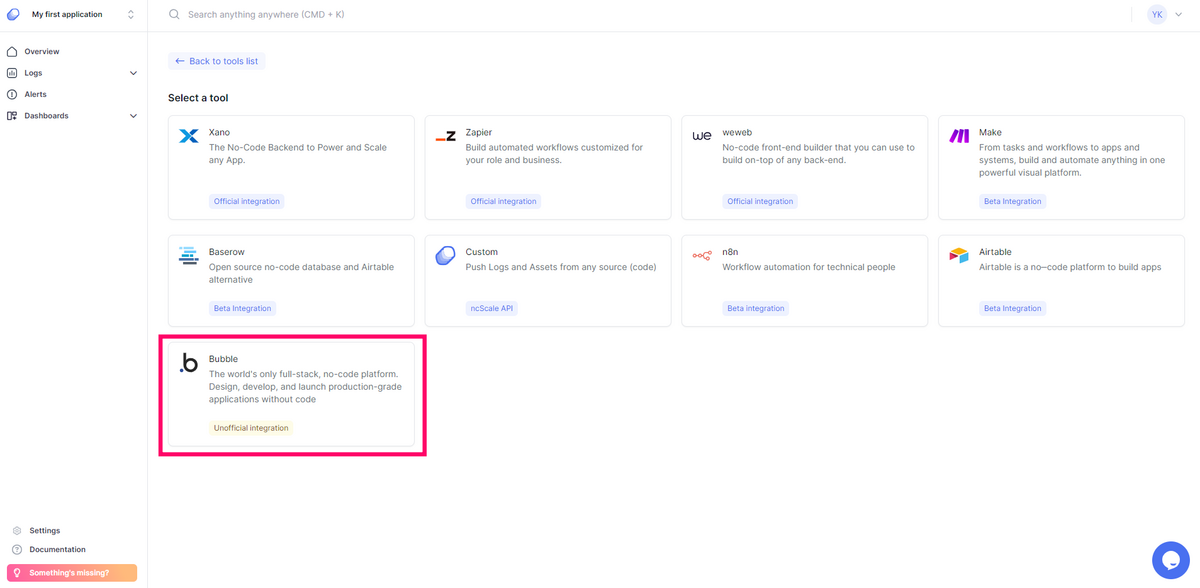Image resolution: width=1200 pixels, height=588 pixels.
Task: Click the Logs sidebar icon
Action: pos(12,73)
